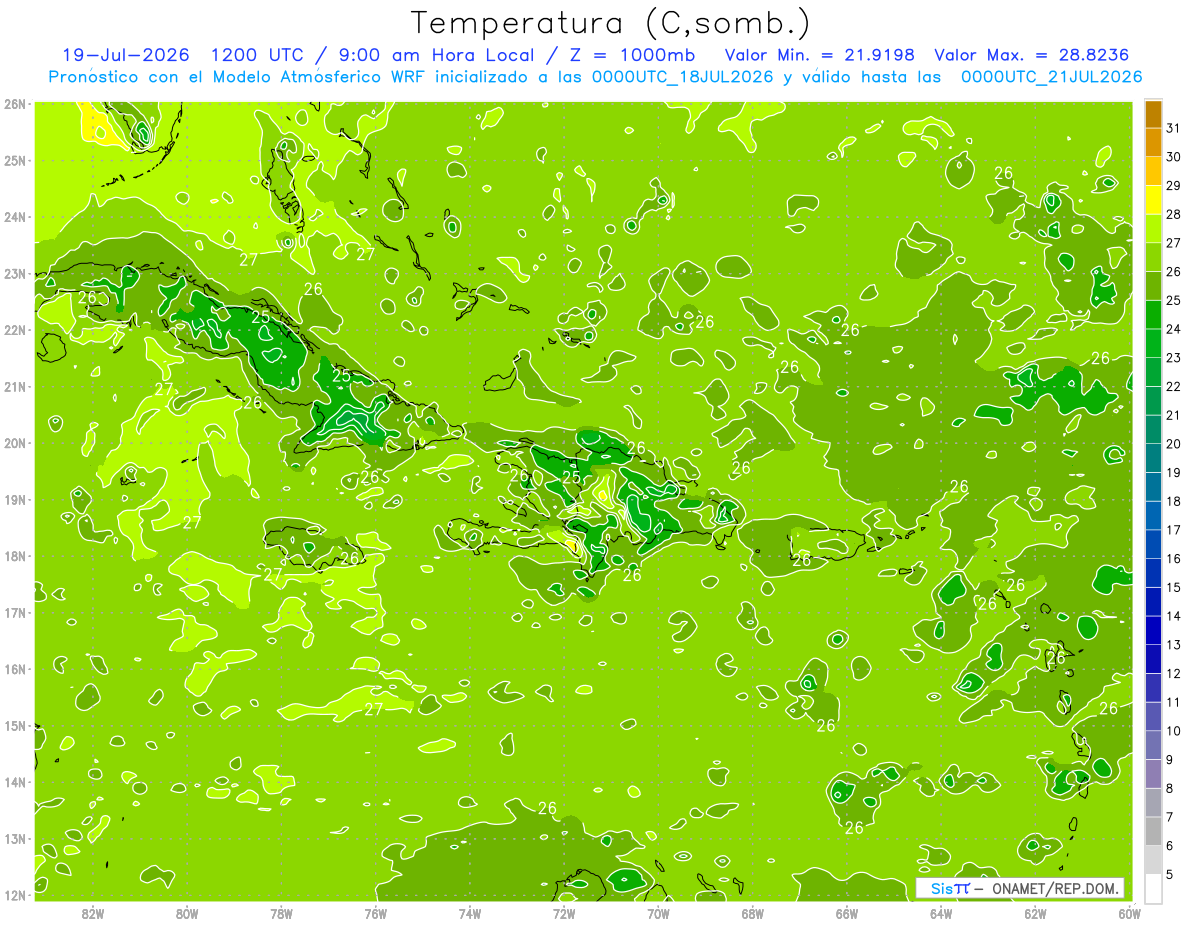Select initialization time '0000UTC_18JUL2026'

682,77
